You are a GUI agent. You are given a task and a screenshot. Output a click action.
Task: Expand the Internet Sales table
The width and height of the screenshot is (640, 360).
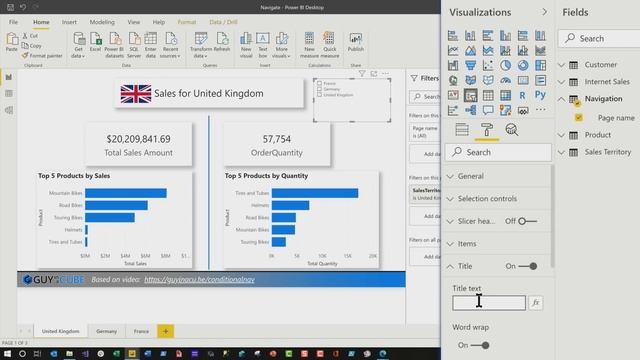tap(562, 82)
